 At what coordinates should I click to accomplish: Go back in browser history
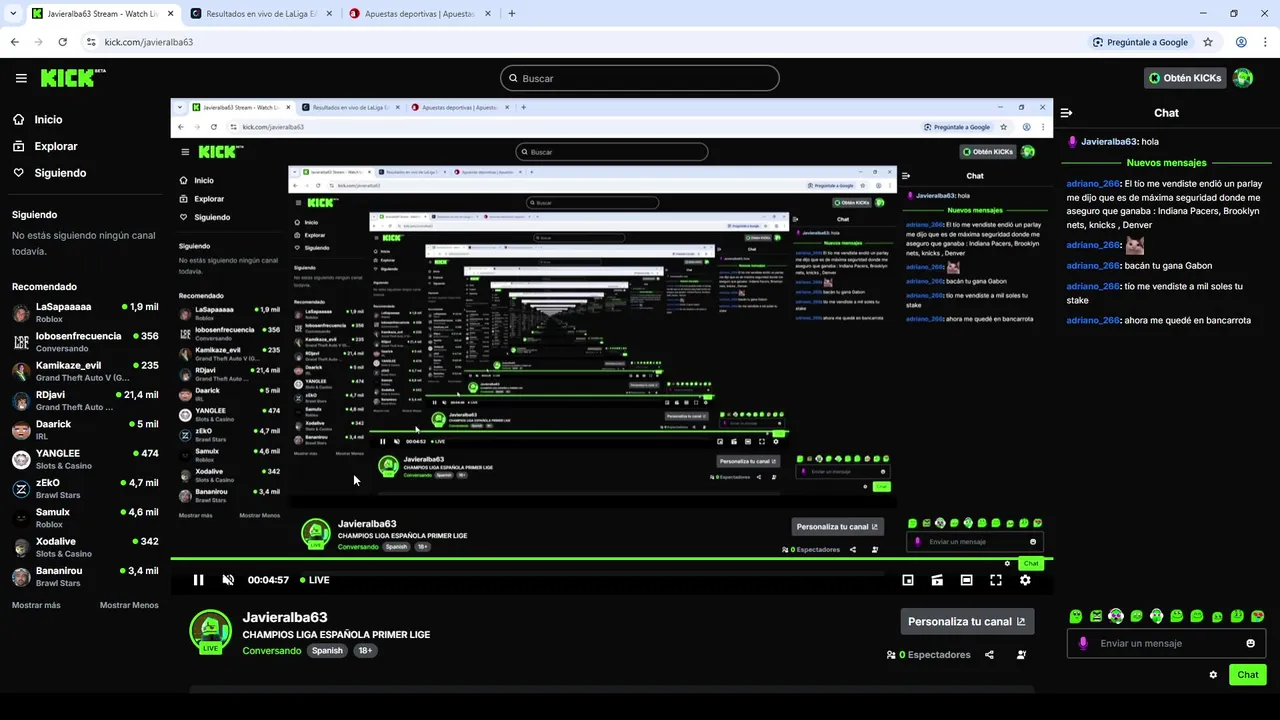point(14,42)
